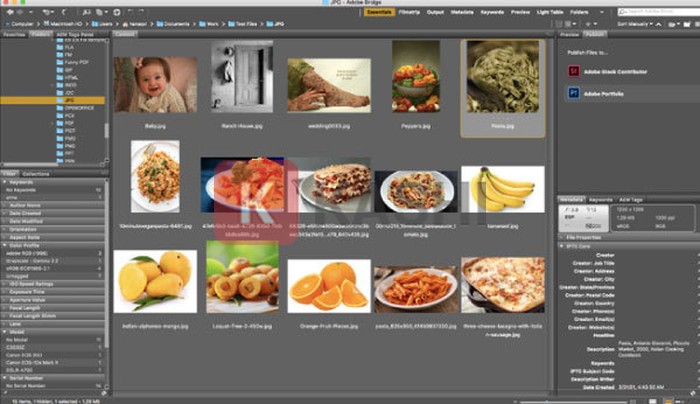Screen dimensions: 700x404
Task: Open the Sort Manually dropdown
Action: pos(635,24)
